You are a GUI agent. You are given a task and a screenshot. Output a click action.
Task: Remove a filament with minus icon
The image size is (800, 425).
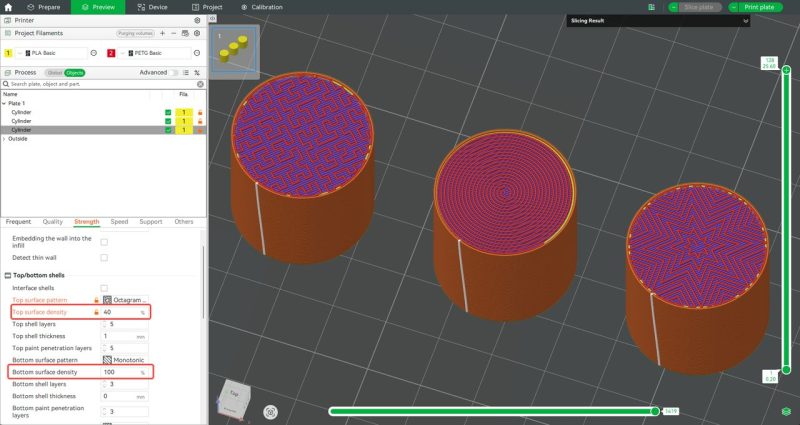[x=174, y=33]
